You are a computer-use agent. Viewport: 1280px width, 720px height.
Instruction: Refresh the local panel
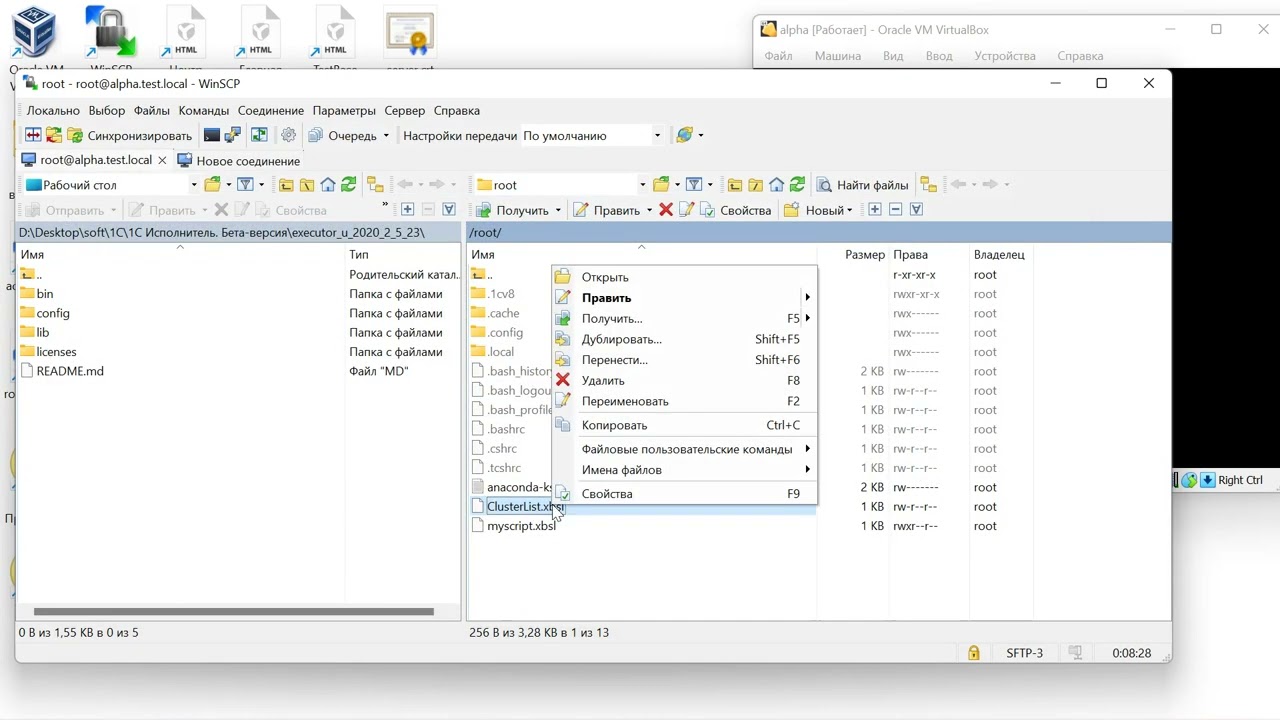tap(348, 184)
